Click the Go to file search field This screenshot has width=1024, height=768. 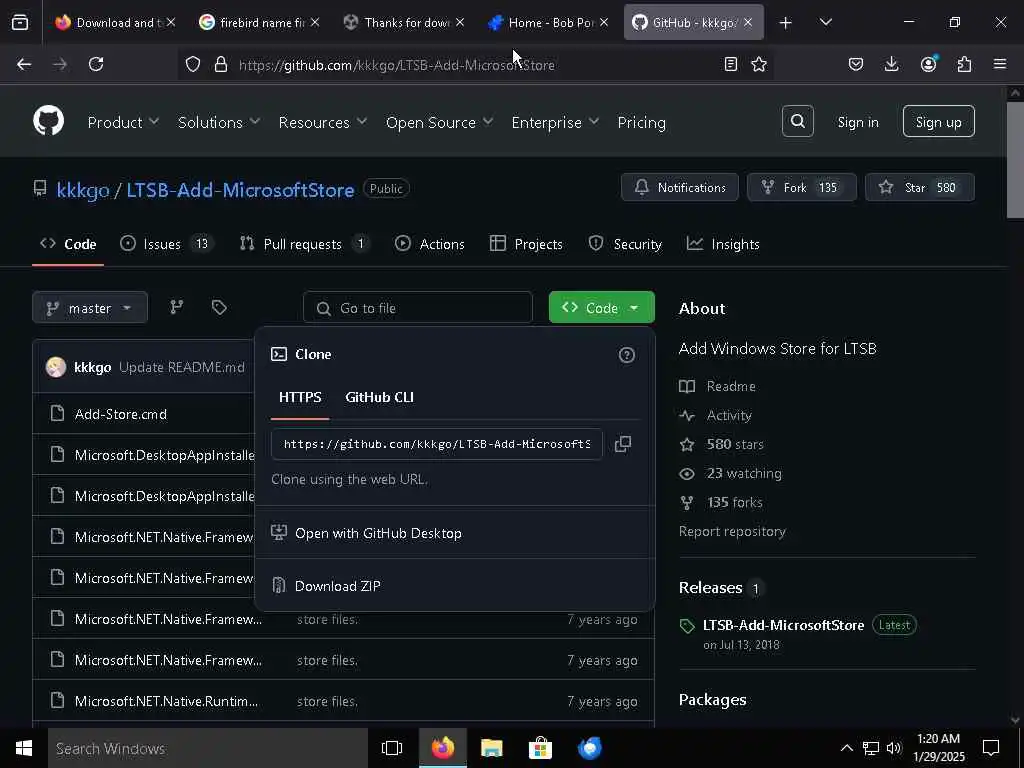(418, 308)
